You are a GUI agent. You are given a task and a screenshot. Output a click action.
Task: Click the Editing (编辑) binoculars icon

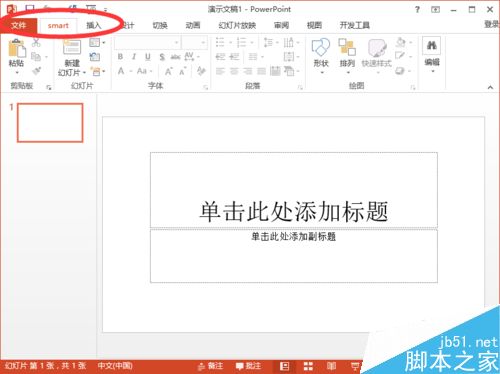432,46
